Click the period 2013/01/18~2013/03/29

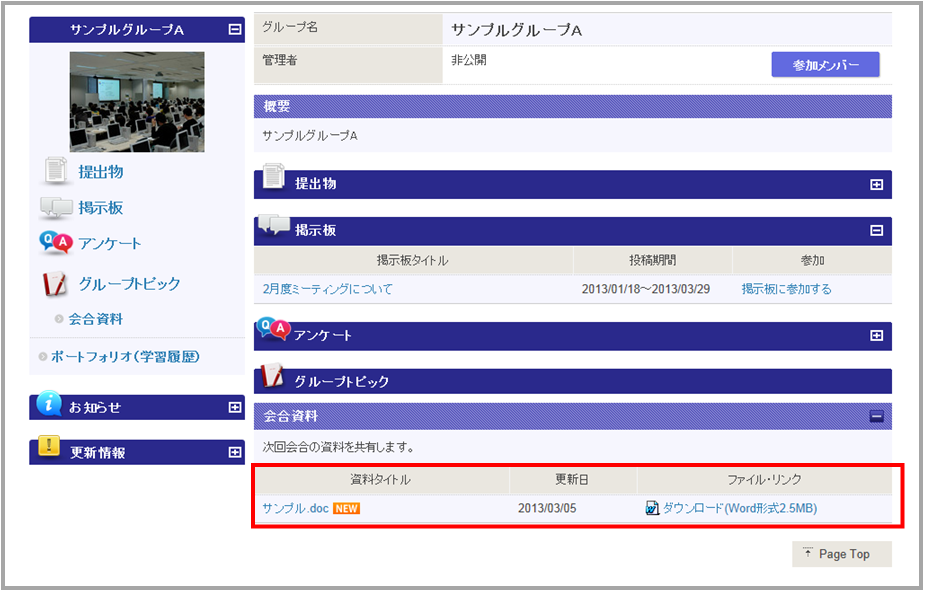click(645, 289)
